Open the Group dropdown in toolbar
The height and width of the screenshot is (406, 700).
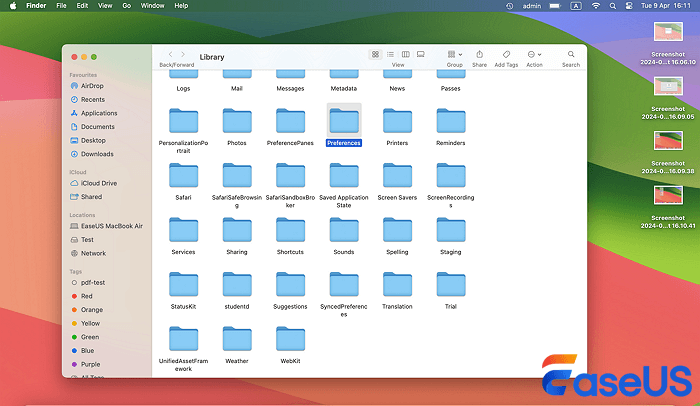tap(454, 54)
